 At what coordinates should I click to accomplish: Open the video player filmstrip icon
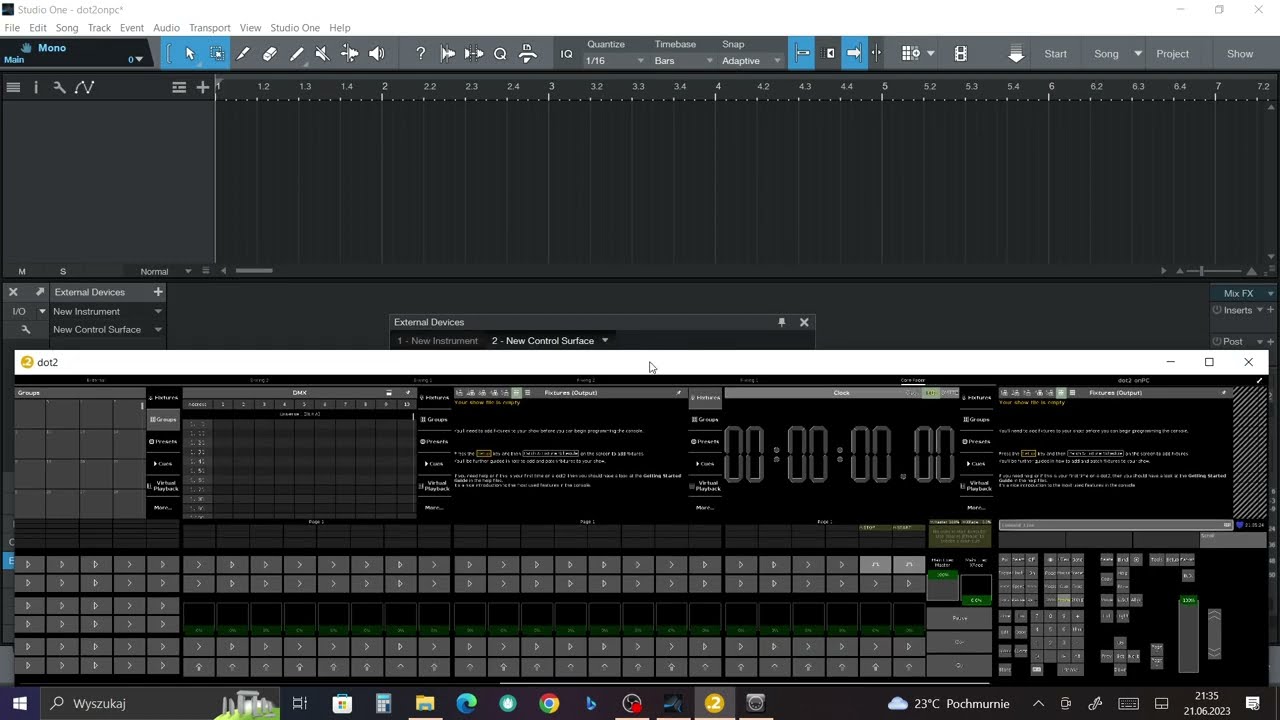961,54
